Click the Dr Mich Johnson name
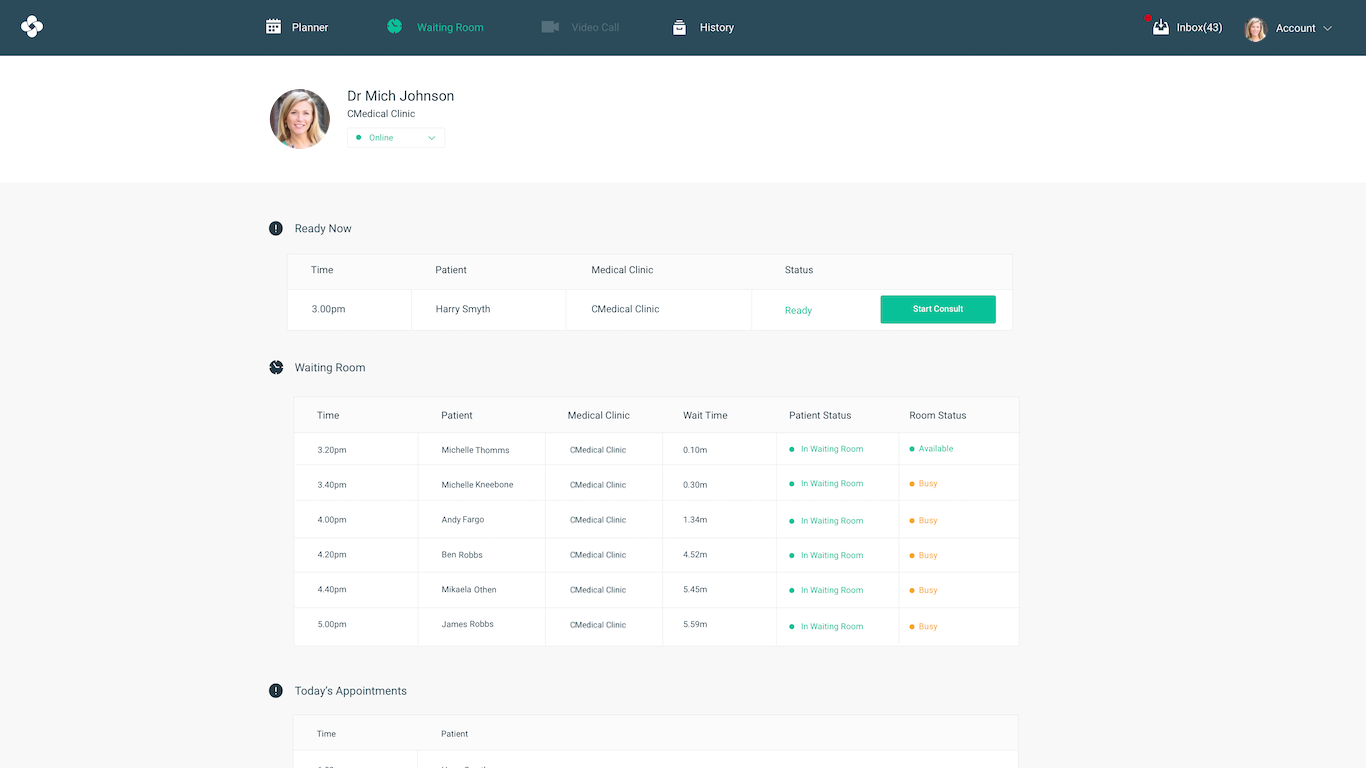This screenshot has height=768, width=1366. pyautogui.click(x=400, y=96)
